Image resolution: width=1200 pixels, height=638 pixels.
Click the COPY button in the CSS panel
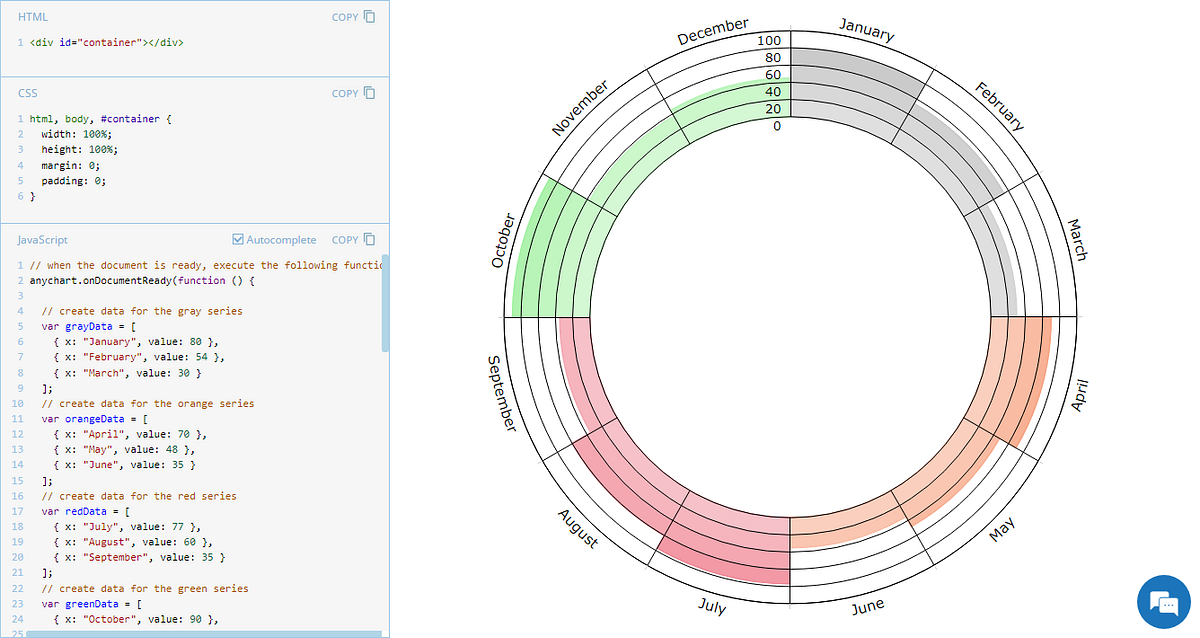pyautogui.click(x=346, y=93)
